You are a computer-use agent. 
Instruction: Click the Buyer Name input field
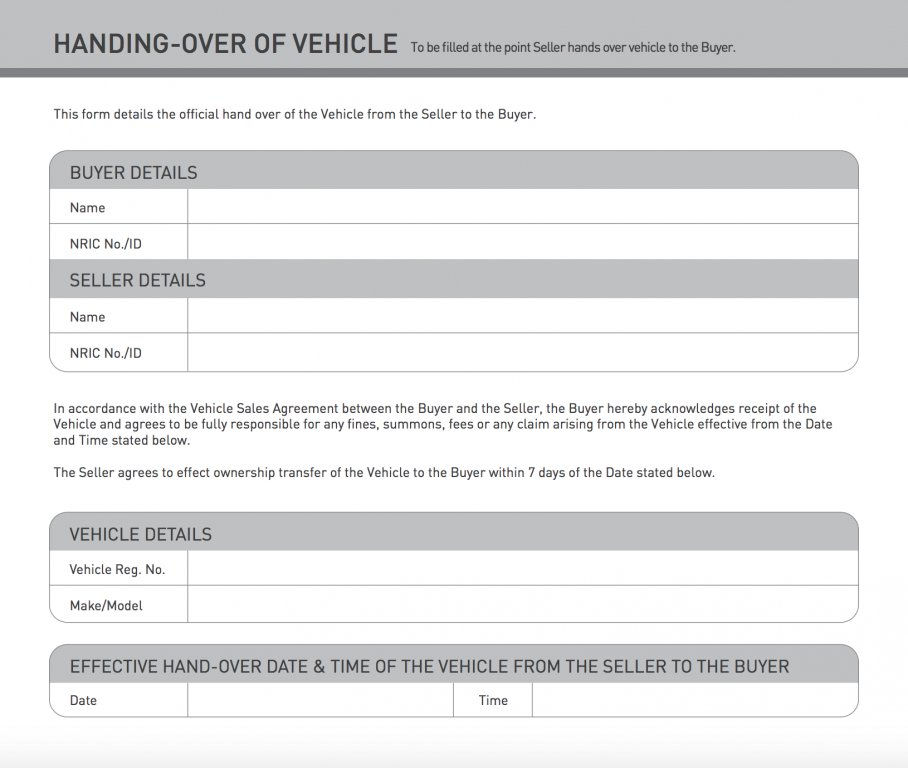coord(522,206)
